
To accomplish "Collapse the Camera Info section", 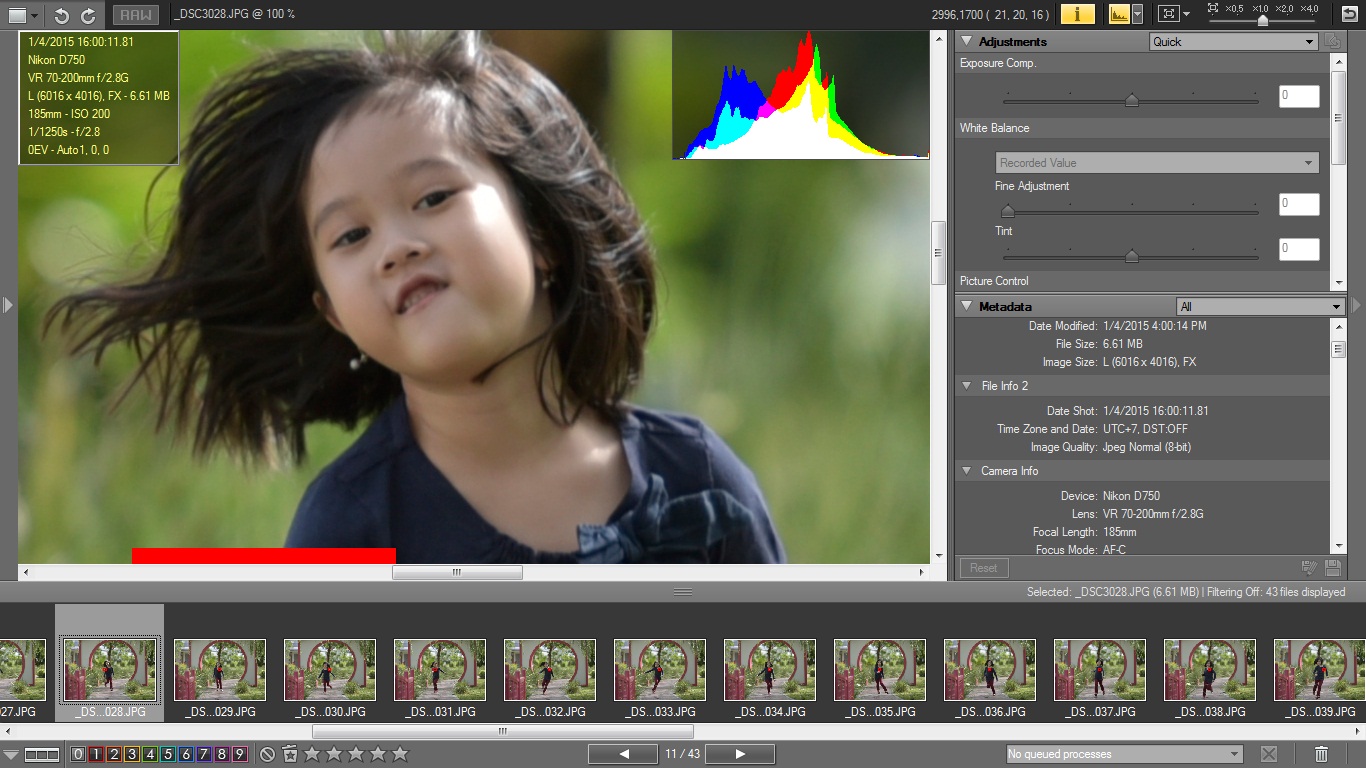I will coord(967,471).
